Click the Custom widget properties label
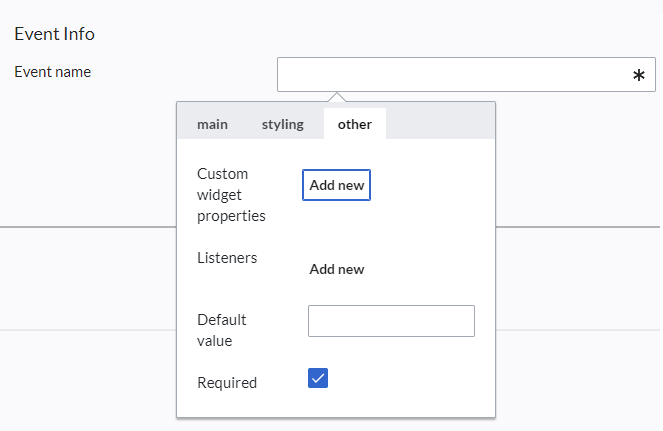The image size is (663, 431). (231, 195)
